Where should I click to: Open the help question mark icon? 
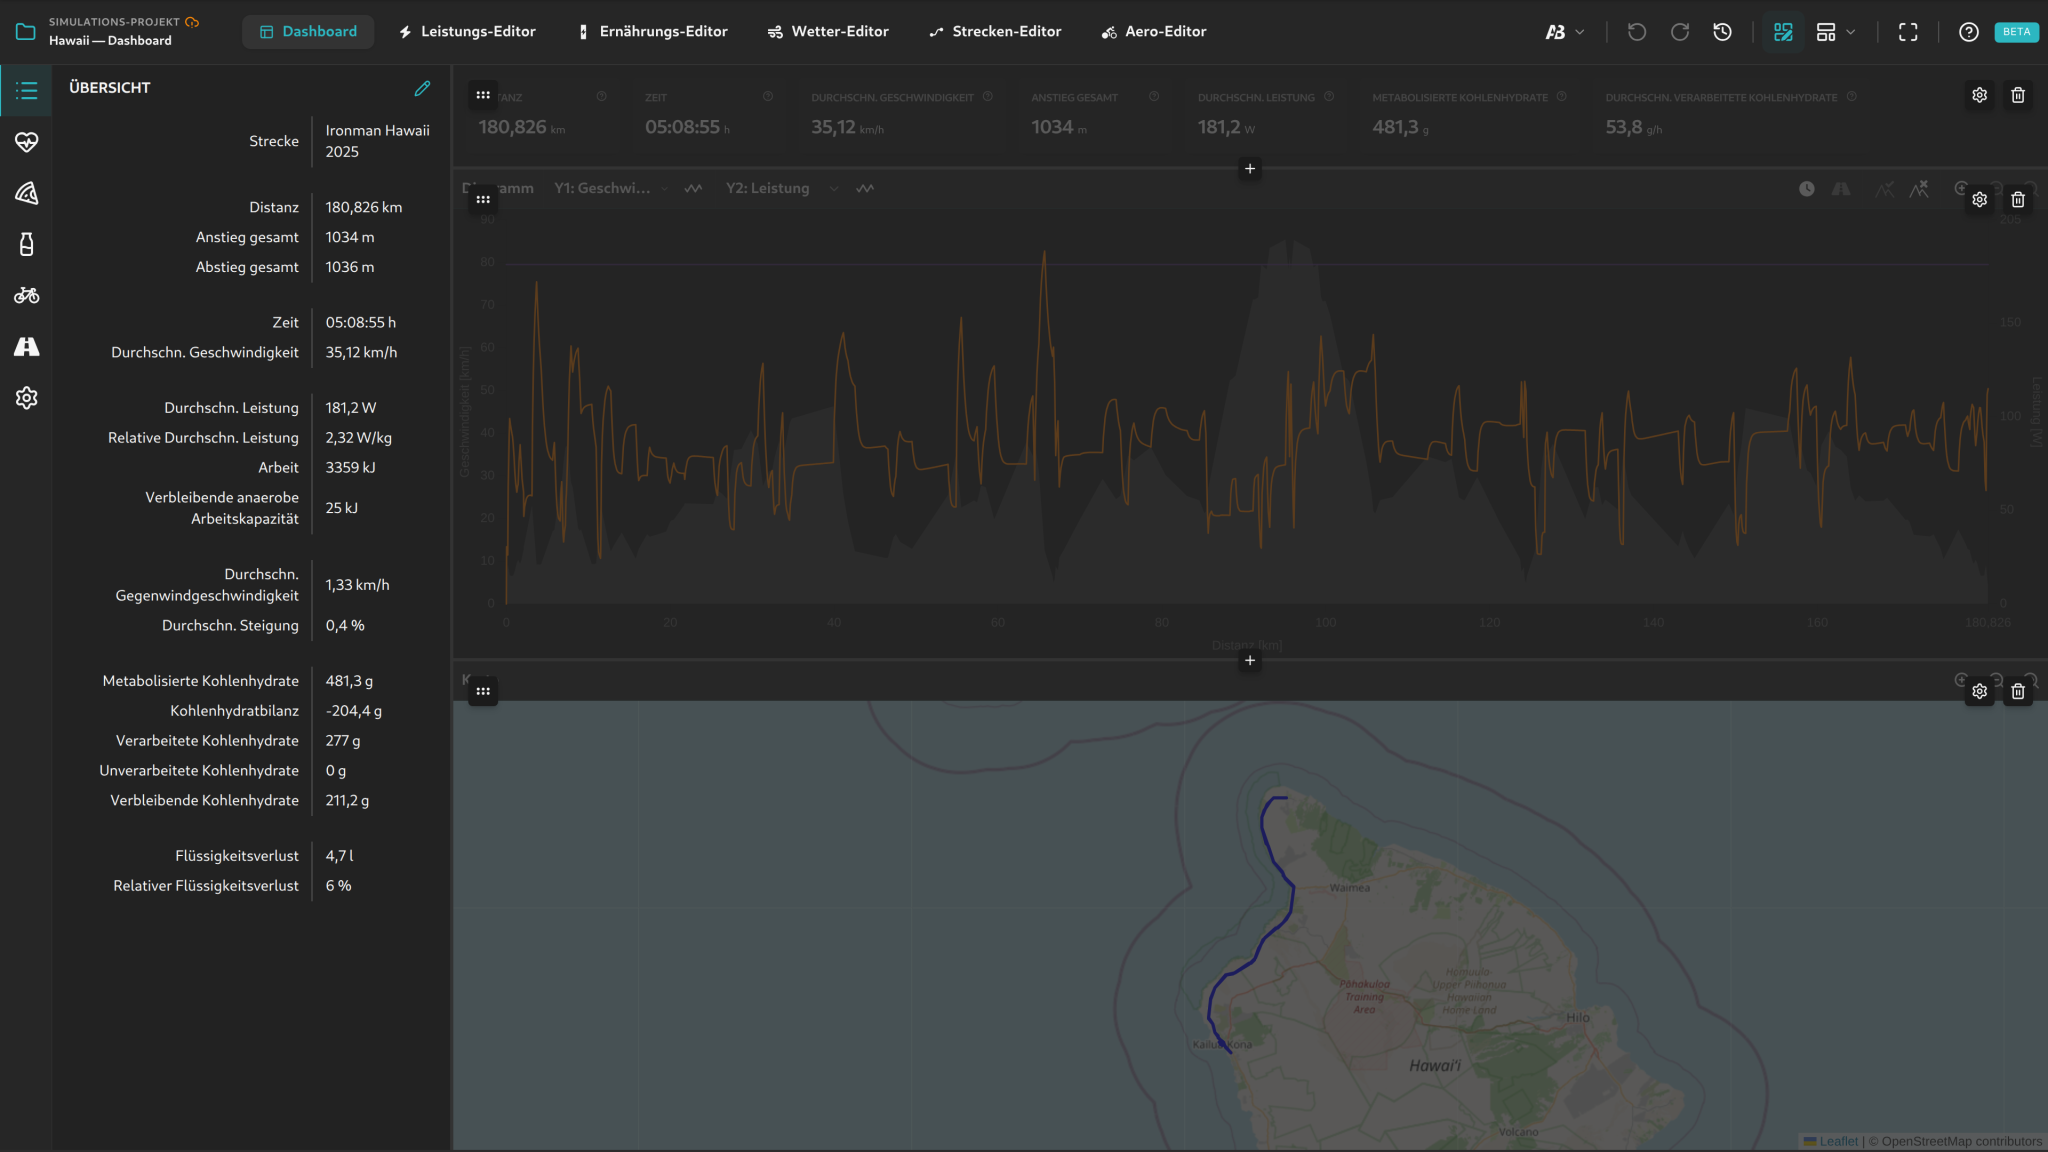click(1969, 32)
